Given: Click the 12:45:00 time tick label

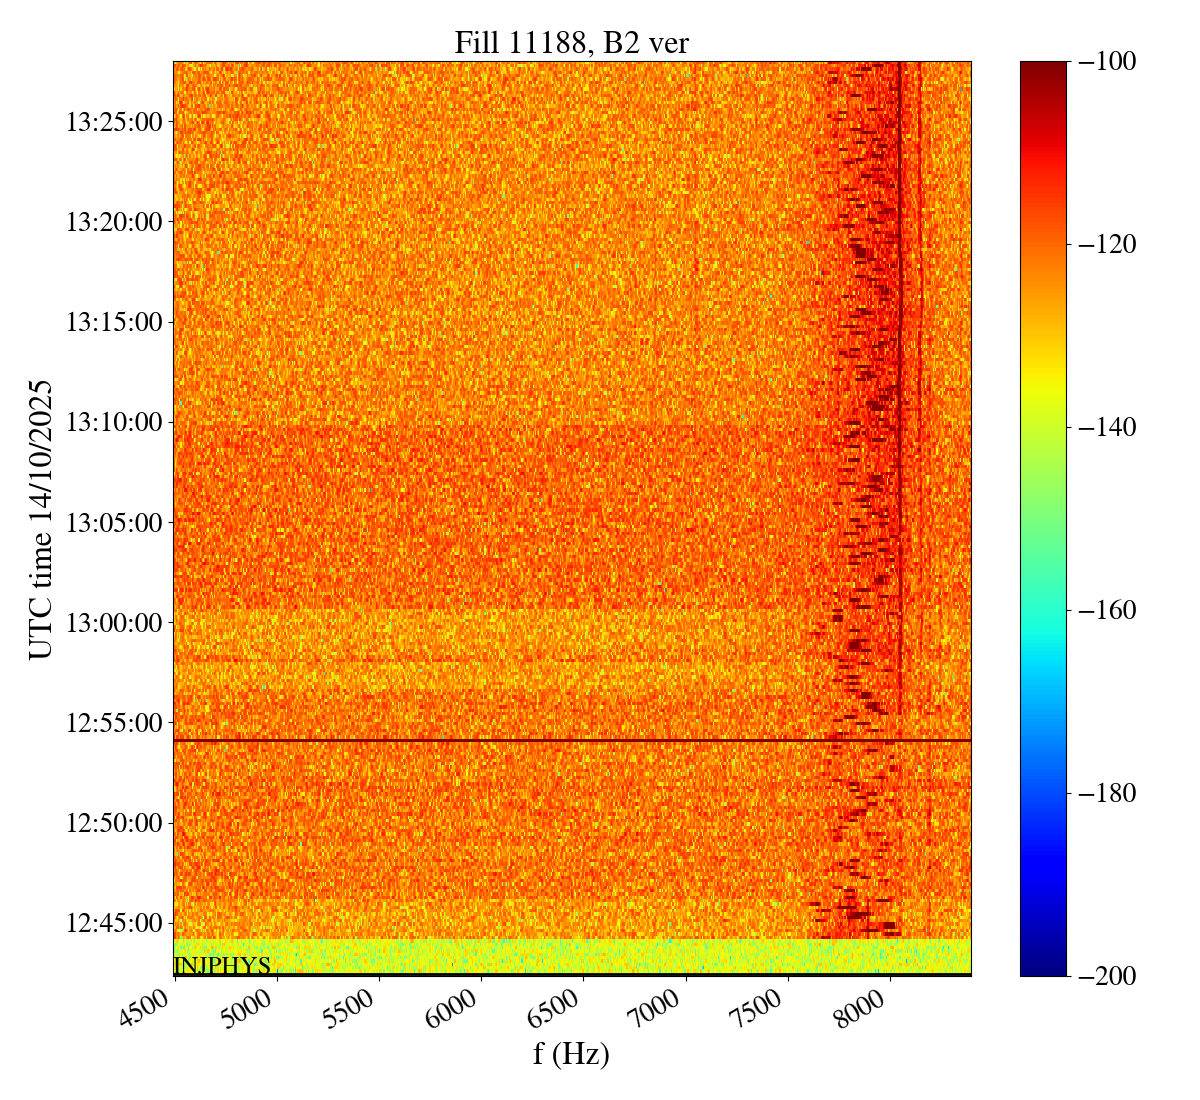Looking at the screenshot, I should pos(114,922).
